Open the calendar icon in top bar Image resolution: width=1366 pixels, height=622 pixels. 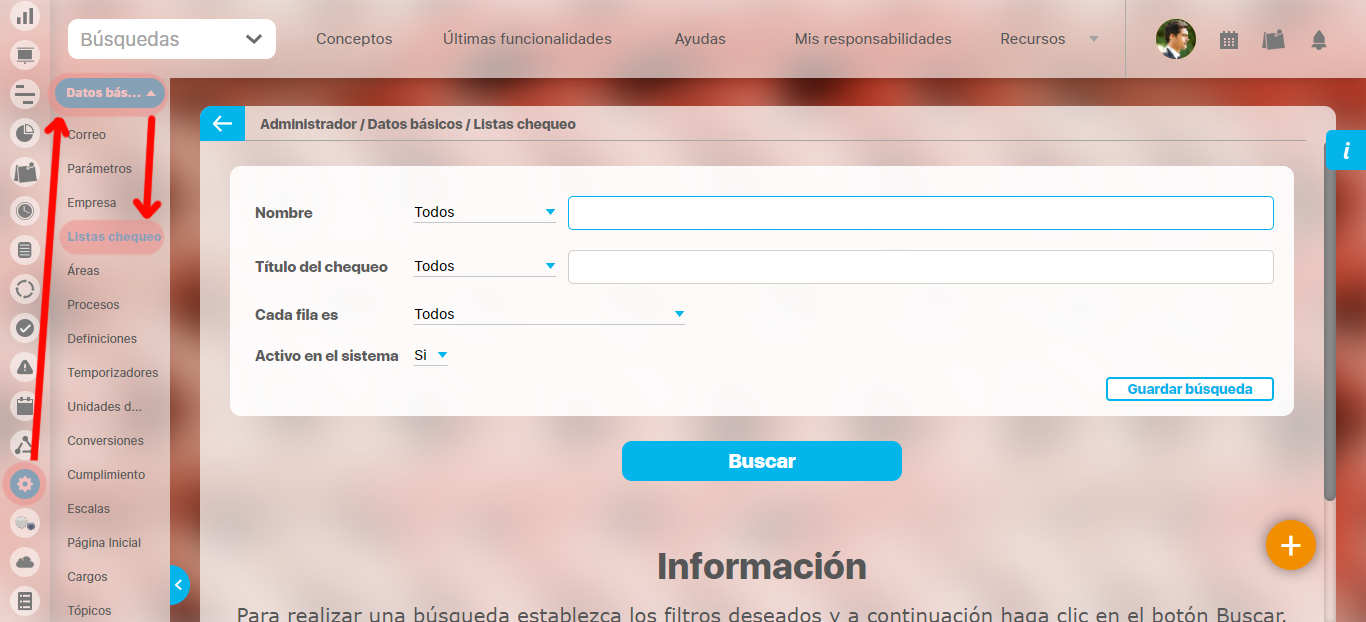tap(1229, 40)
